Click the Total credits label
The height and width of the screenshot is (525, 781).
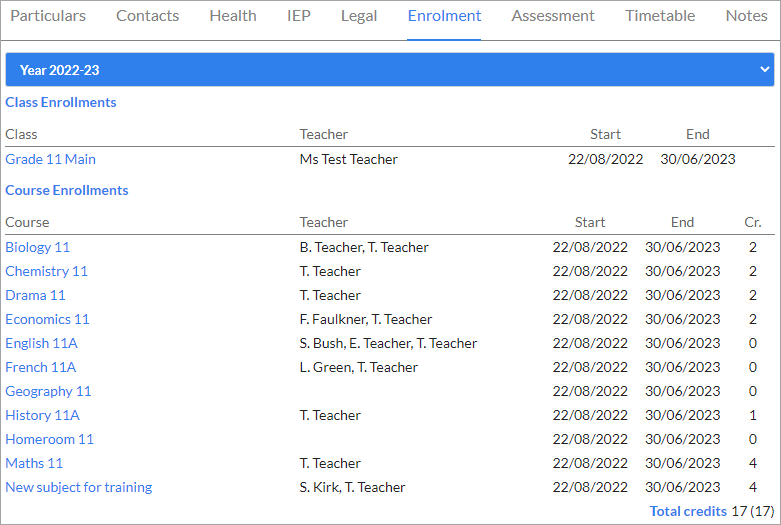(x=688, y=512)
